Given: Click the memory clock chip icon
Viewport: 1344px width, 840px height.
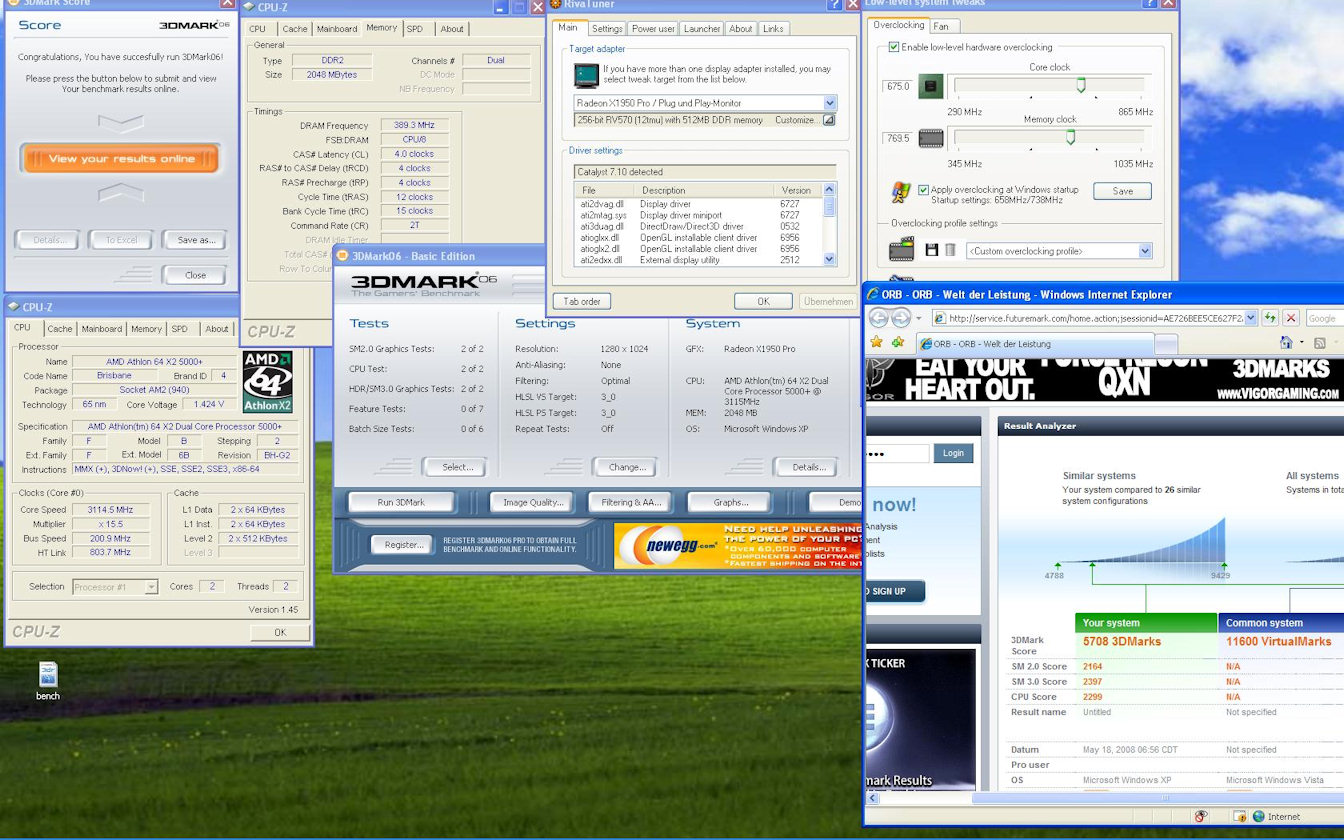Looking at the screenshot, I should coord(931,138).
